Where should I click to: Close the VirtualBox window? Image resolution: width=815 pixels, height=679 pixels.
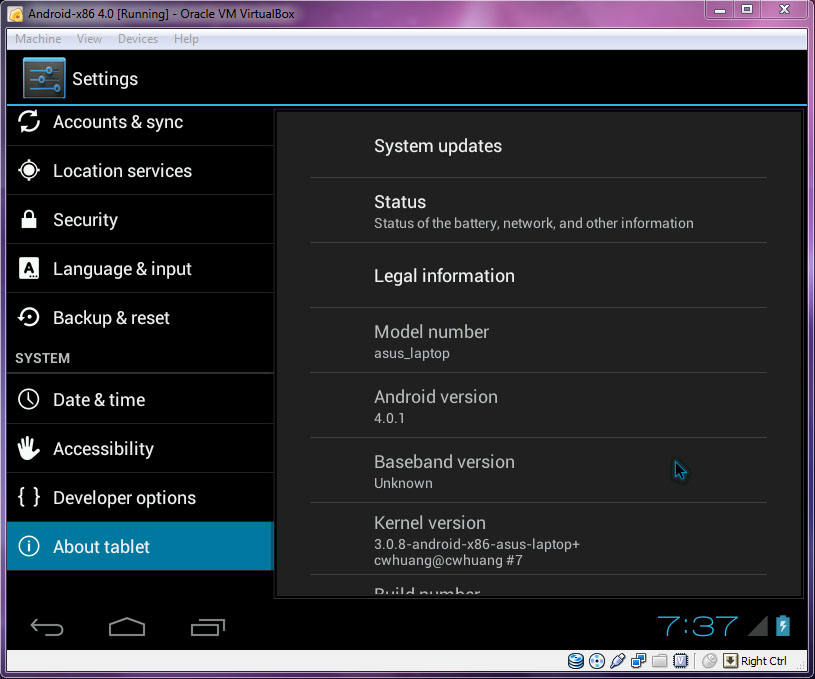(785, 9)
